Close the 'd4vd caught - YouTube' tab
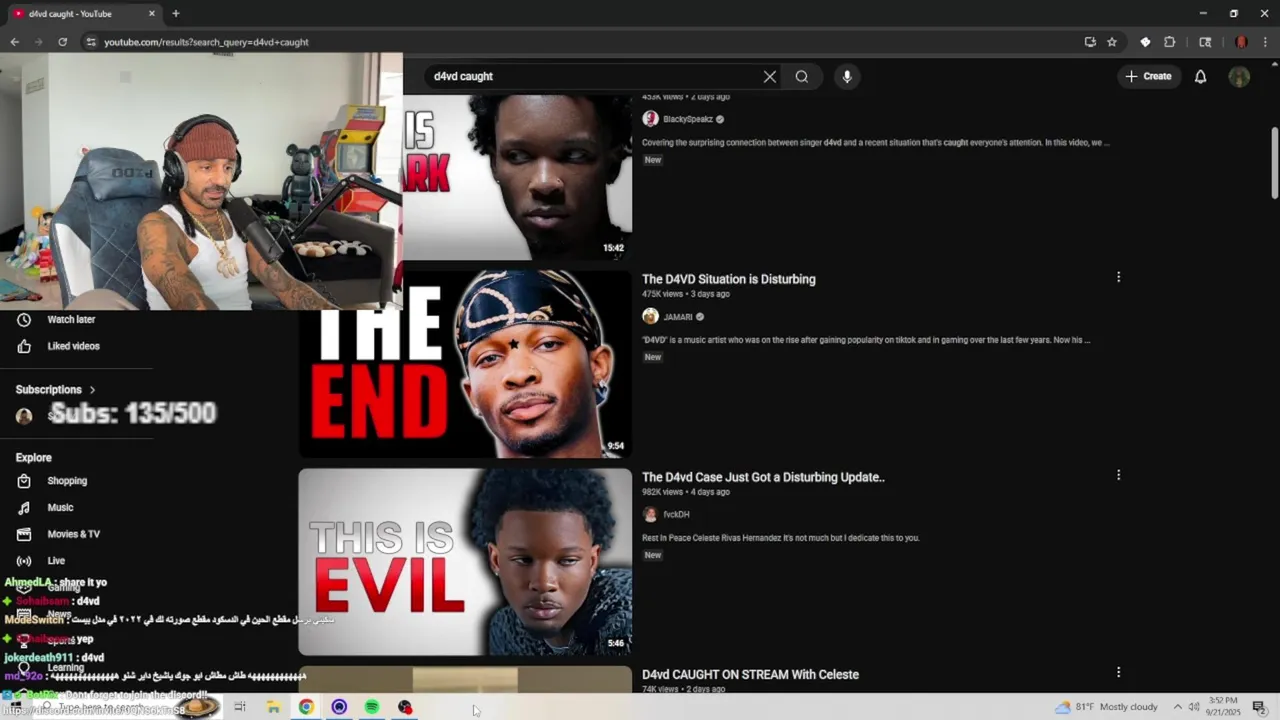 (x=152, y=14)
